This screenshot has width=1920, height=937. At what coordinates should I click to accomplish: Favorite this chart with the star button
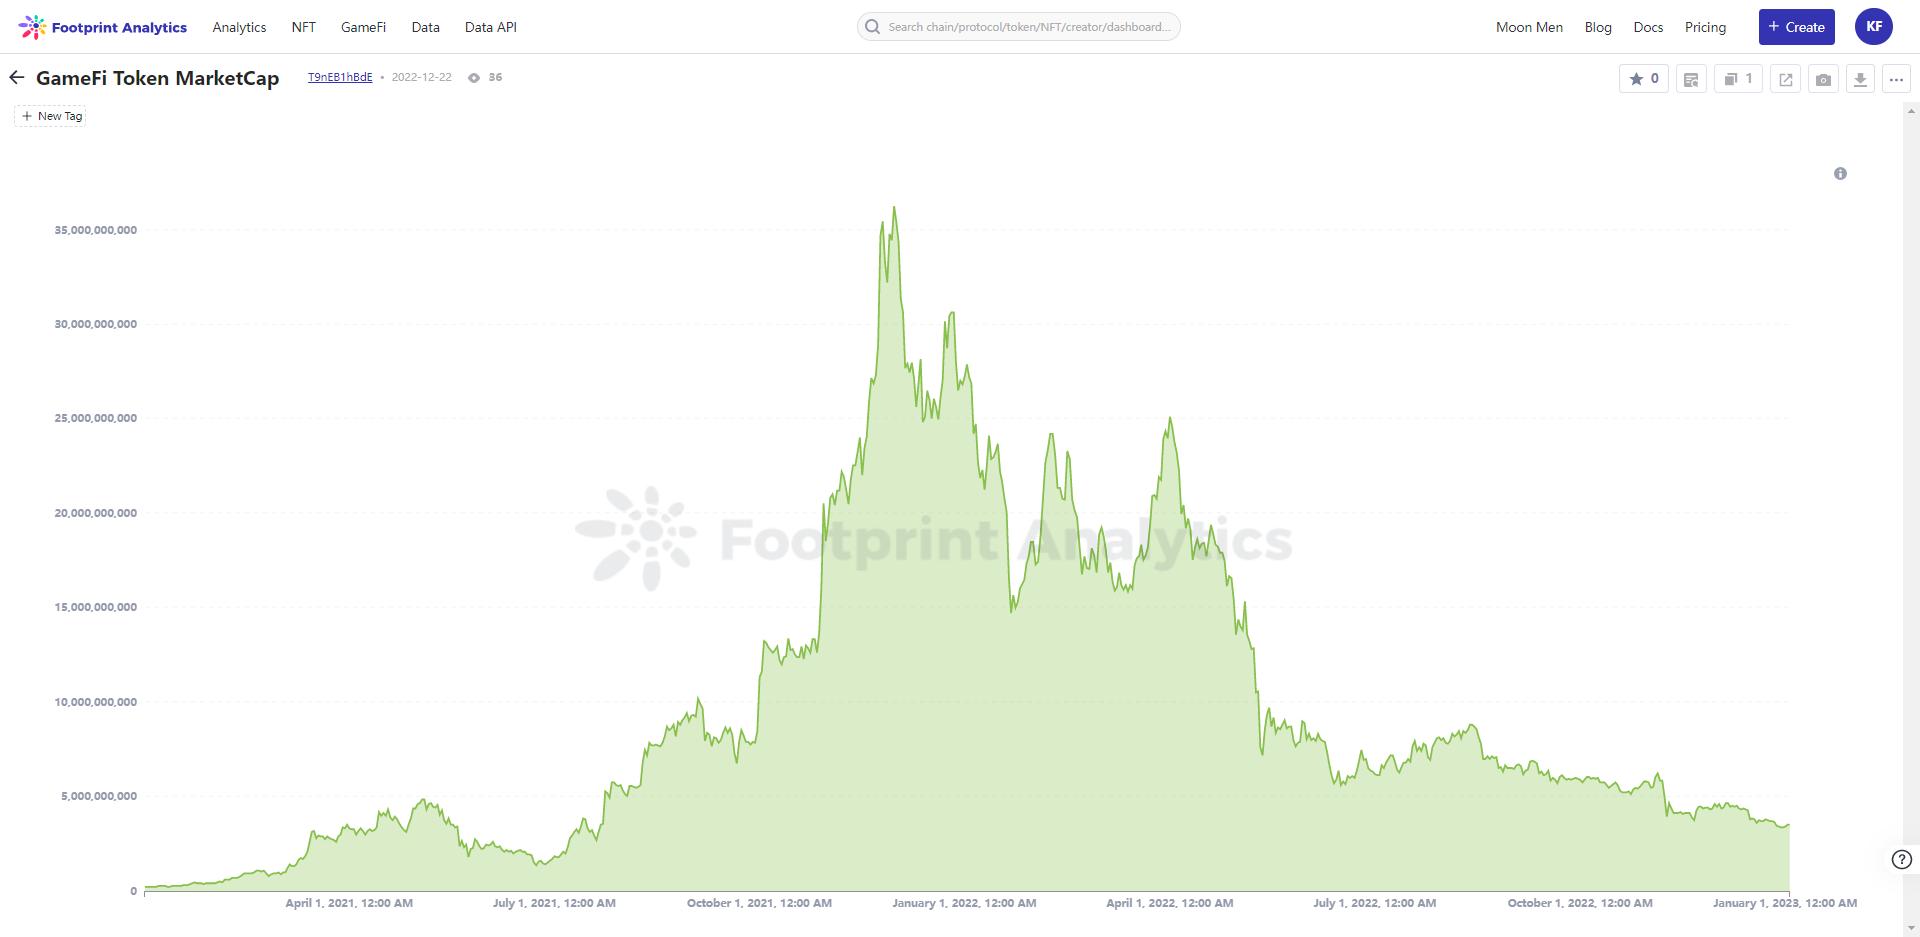[x=1643, y=79]
